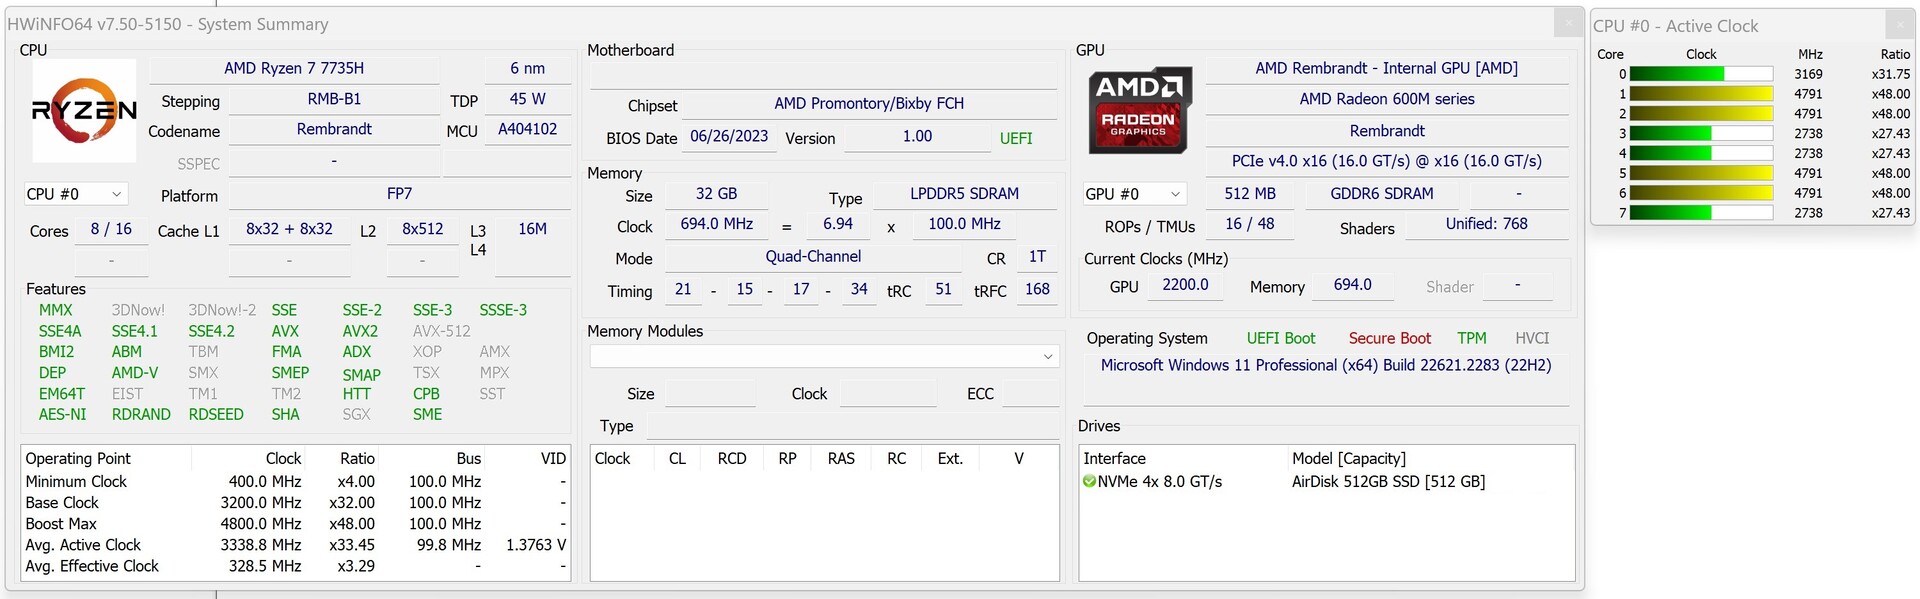Click the green UEFI label
Viewport: 1920px width, 599px height.
[1016, 139]
